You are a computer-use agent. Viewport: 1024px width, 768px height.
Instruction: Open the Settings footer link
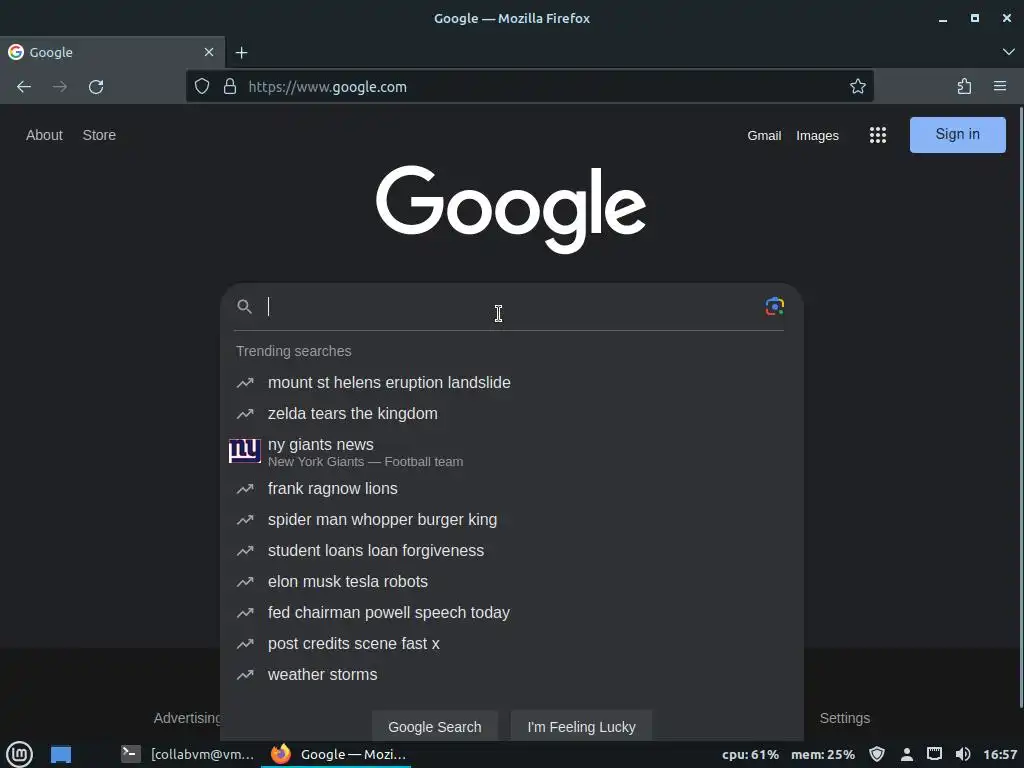(x=844, y=718)
